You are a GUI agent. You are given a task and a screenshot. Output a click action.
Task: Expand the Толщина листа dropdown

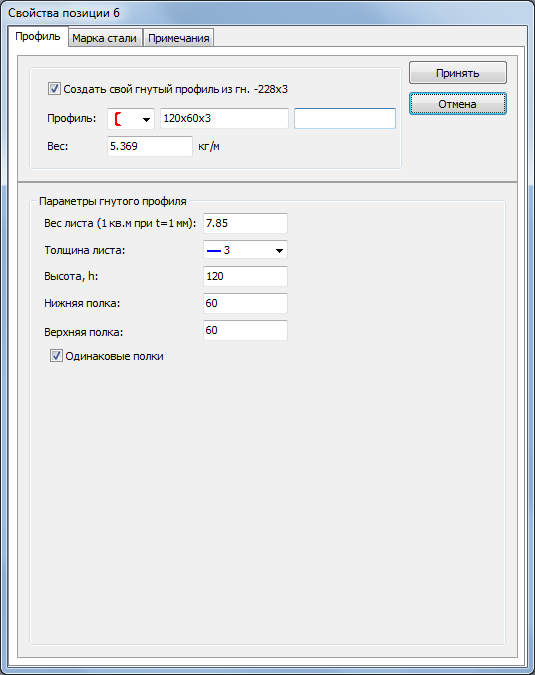[x=279, y=251]
